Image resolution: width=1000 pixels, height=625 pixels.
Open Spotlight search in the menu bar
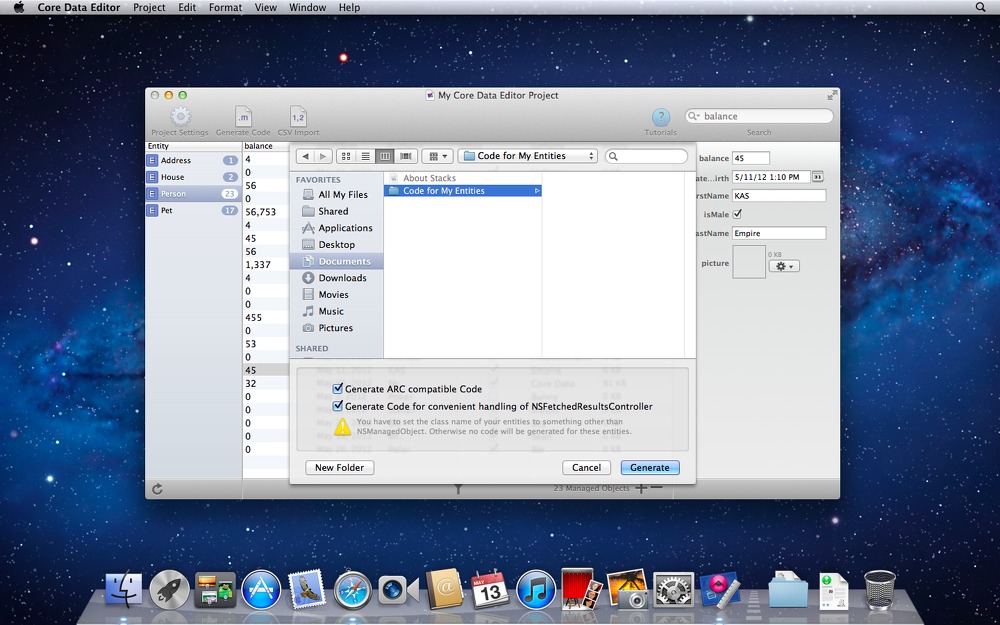(980, 7)
